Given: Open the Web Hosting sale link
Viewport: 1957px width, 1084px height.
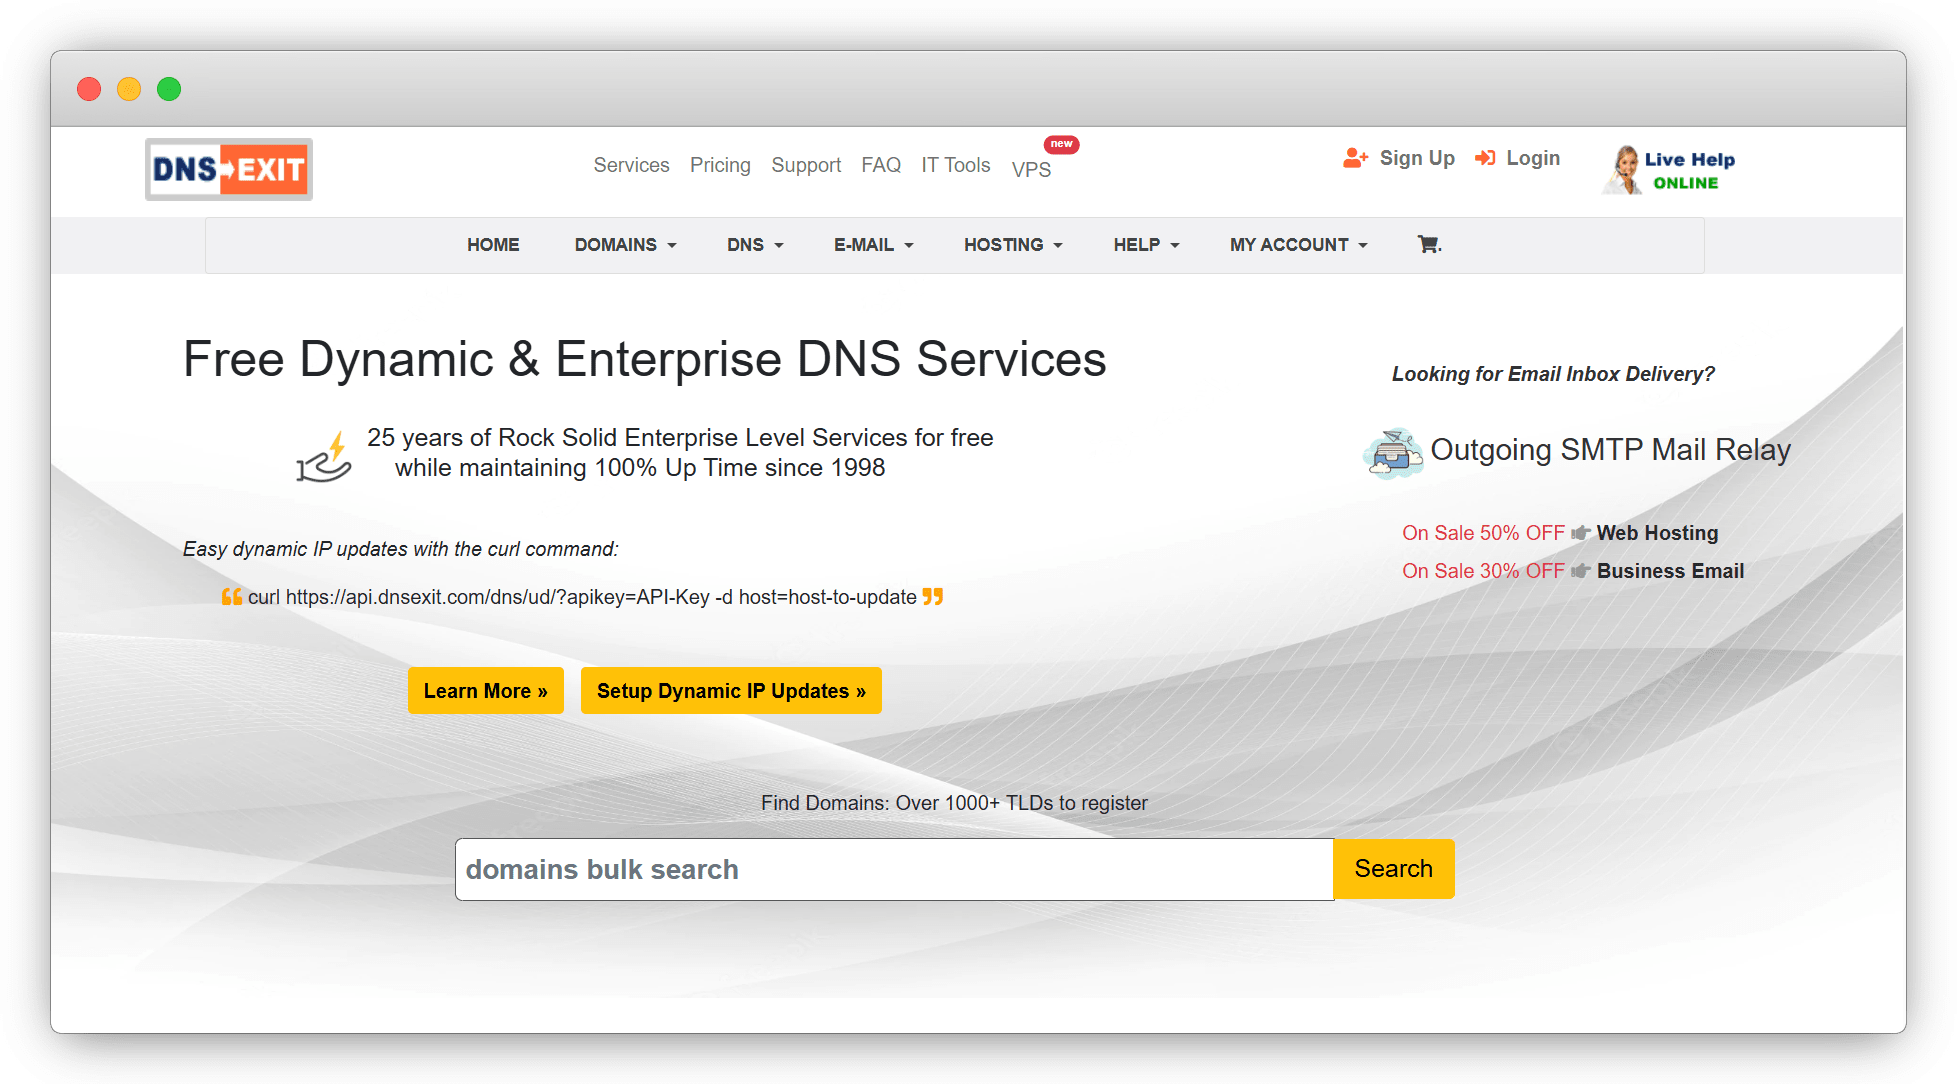Looking at the screenshot, I should (x=1657, y=533).
